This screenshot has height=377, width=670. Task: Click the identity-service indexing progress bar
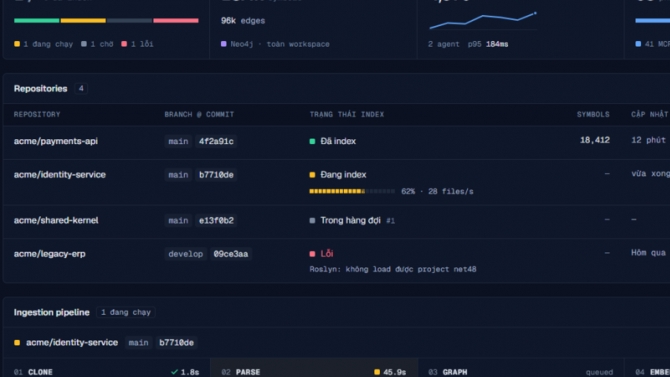pos(352,191)
